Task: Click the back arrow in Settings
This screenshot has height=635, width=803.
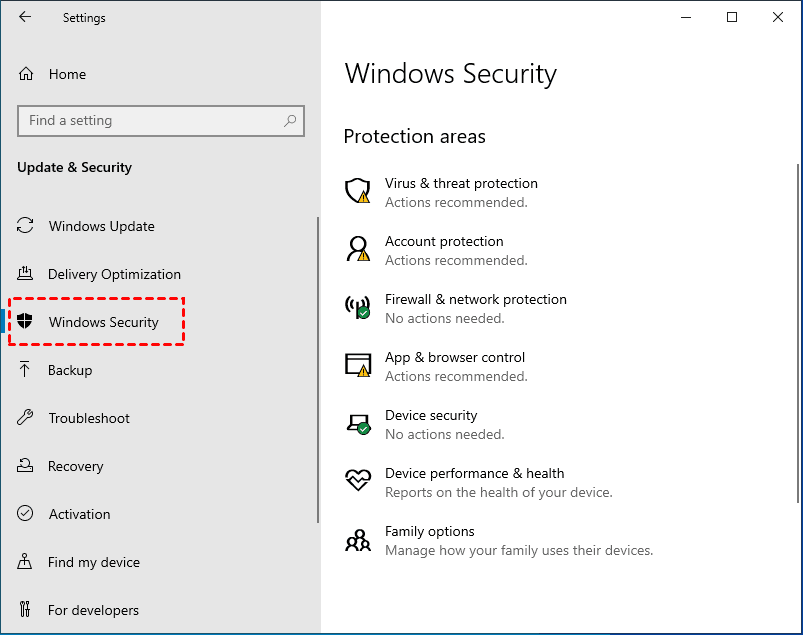Action: [25, 17]
